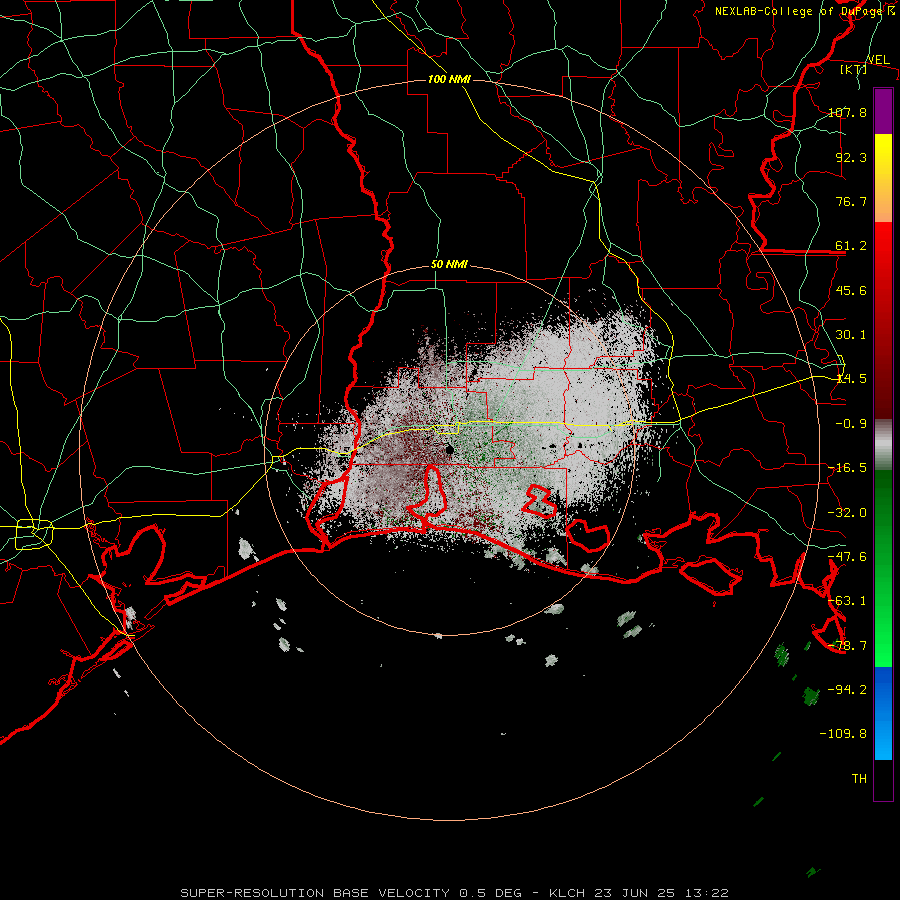The width and height of the screenshot is (900, 900).
Task: Click the VEL legend title
Action: pyautogui.click(x=878, y=60)
